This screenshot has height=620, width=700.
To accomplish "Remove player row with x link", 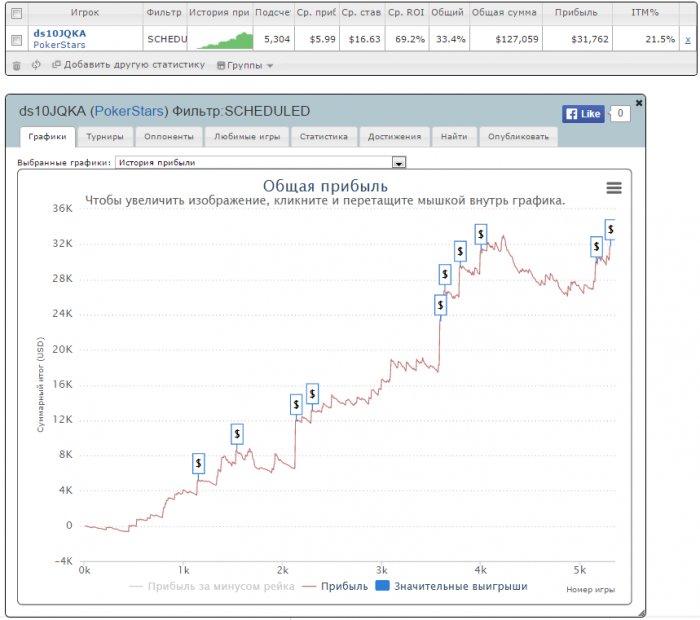I will tap(688, 40).
